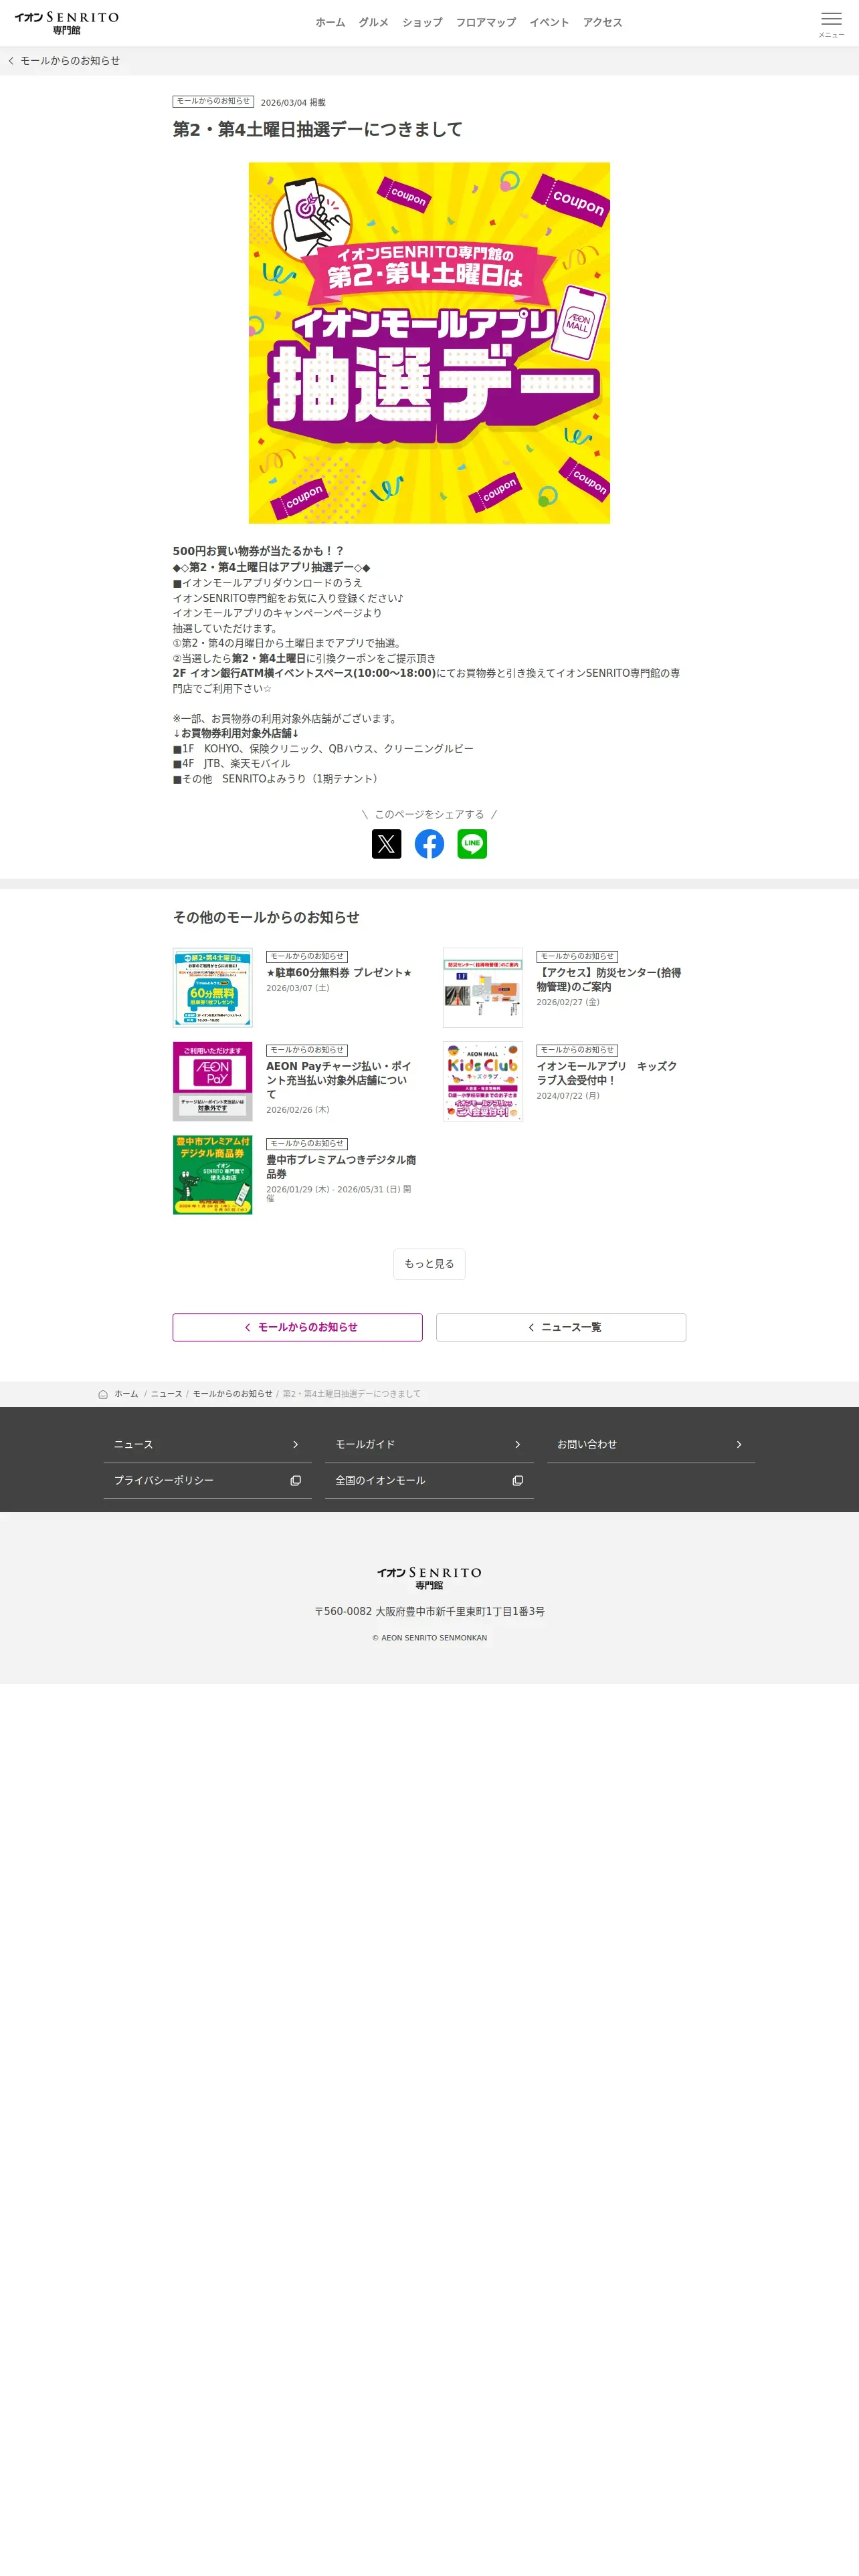
Task: Click the 2026/03/07 (土) article date
Action: (x=297, y=988)
